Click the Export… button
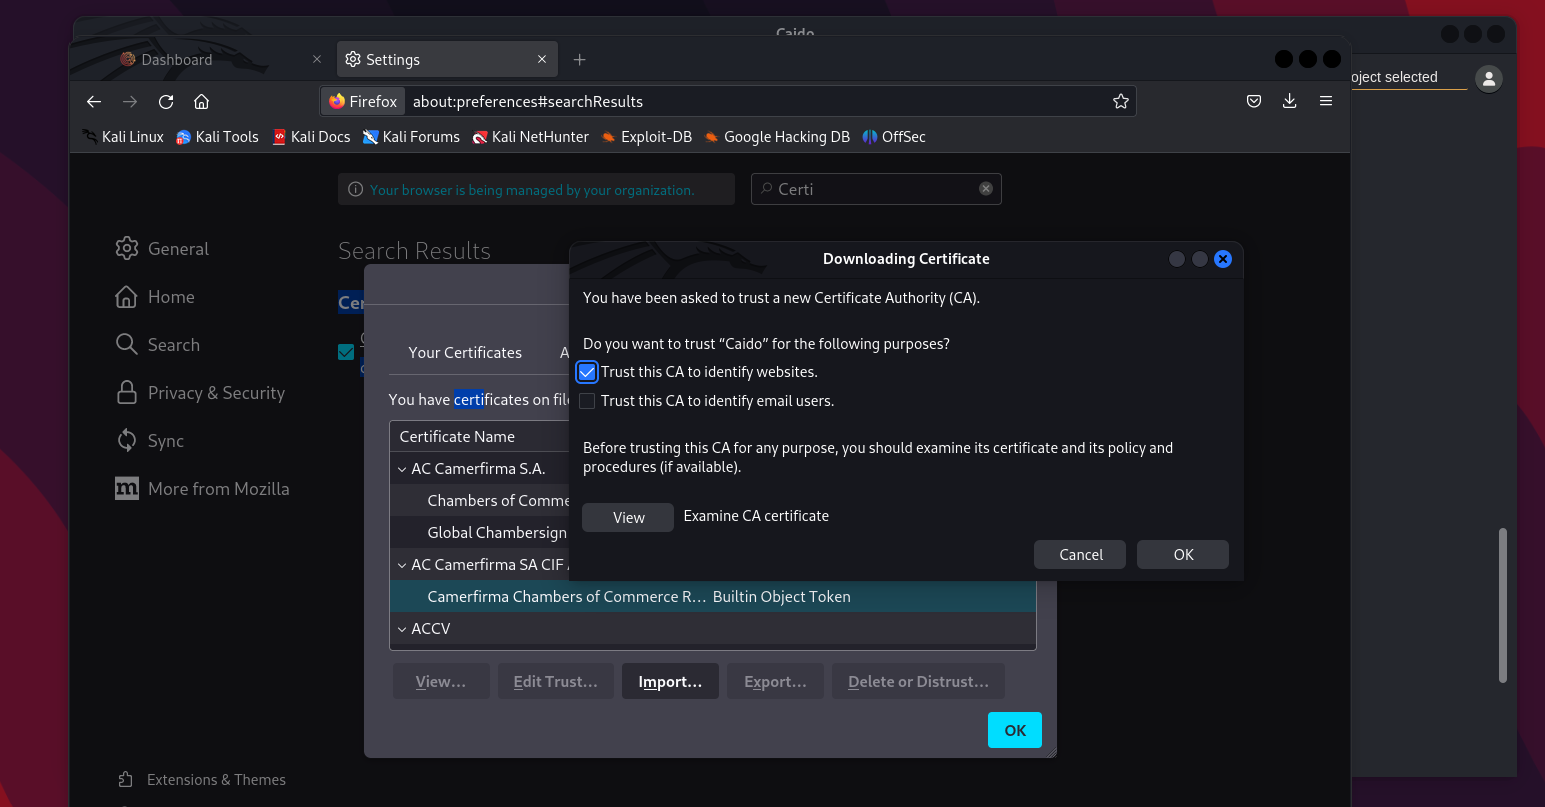 [775, 681]
